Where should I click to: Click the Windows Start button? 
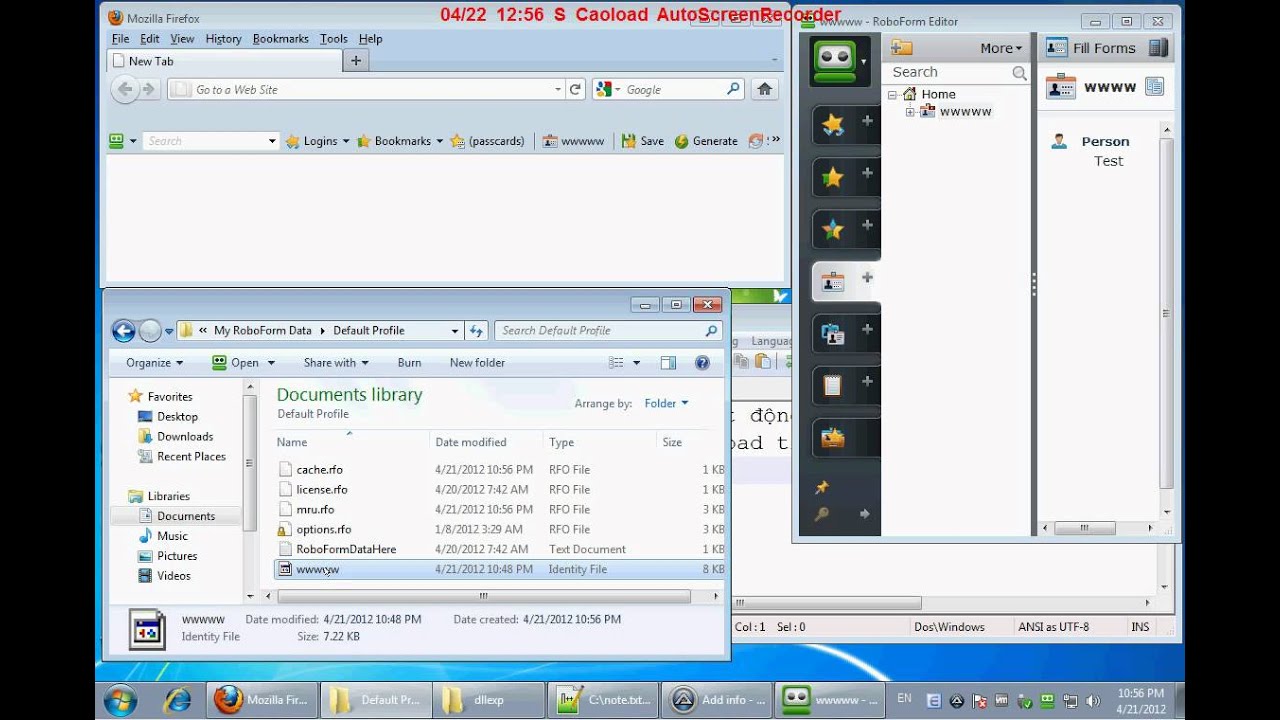click(120, 699)
